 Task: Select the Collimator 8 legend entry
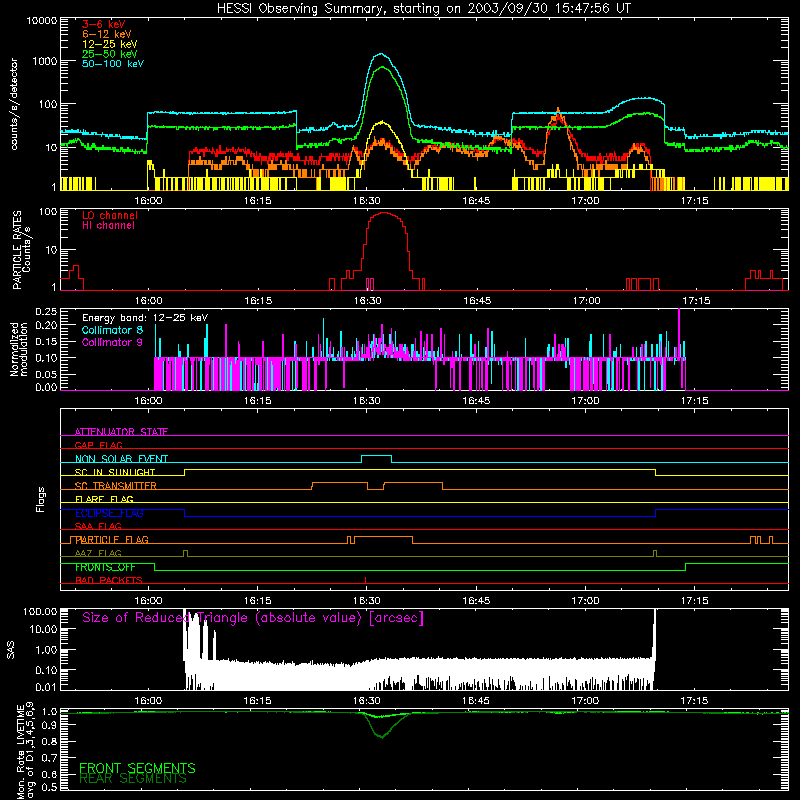(112, 330)
